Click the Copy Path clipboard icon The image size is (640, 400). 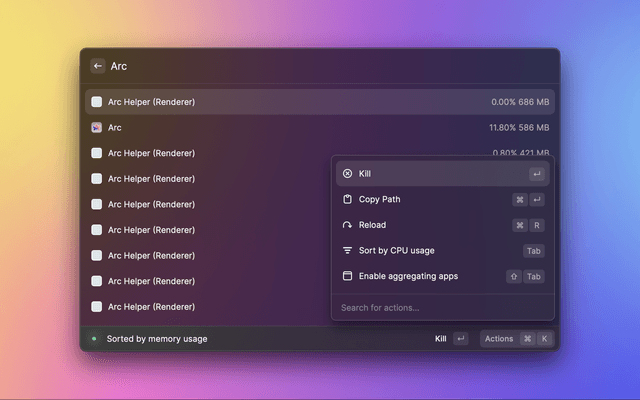point(347,199)
